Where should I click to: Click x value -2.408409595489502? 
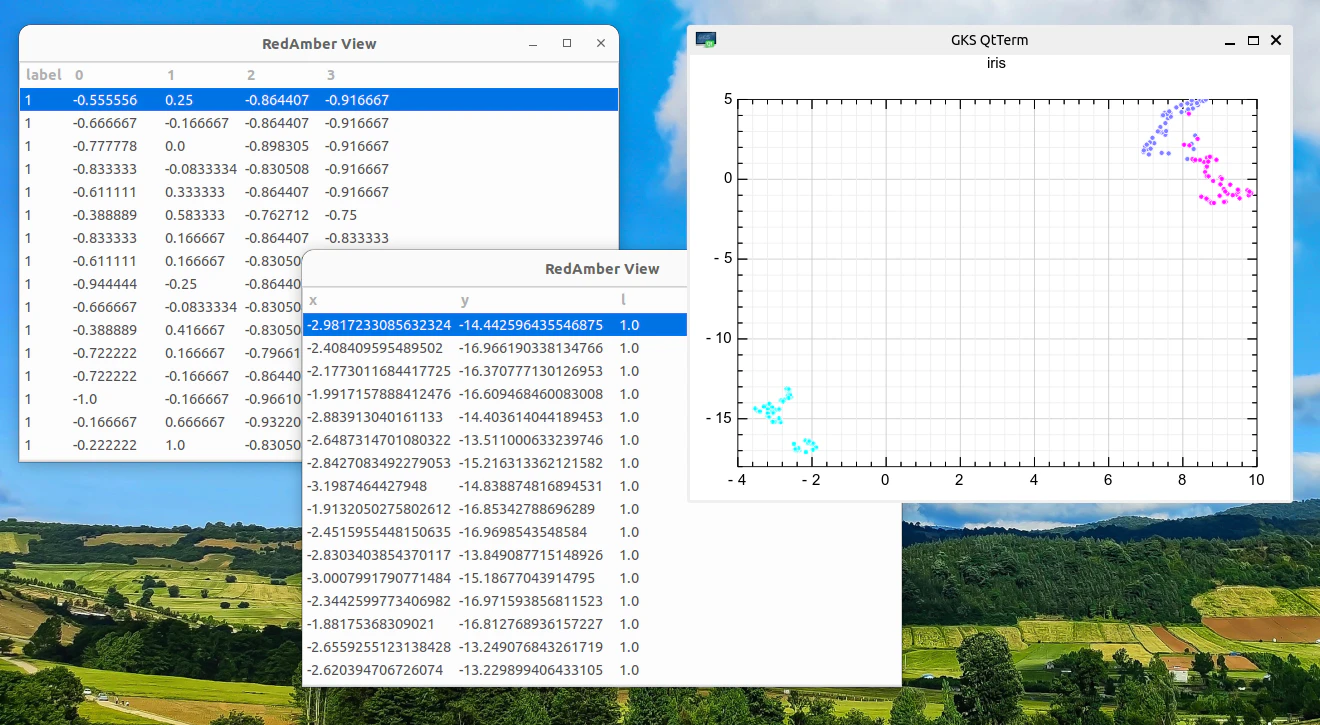pos(375,348)
